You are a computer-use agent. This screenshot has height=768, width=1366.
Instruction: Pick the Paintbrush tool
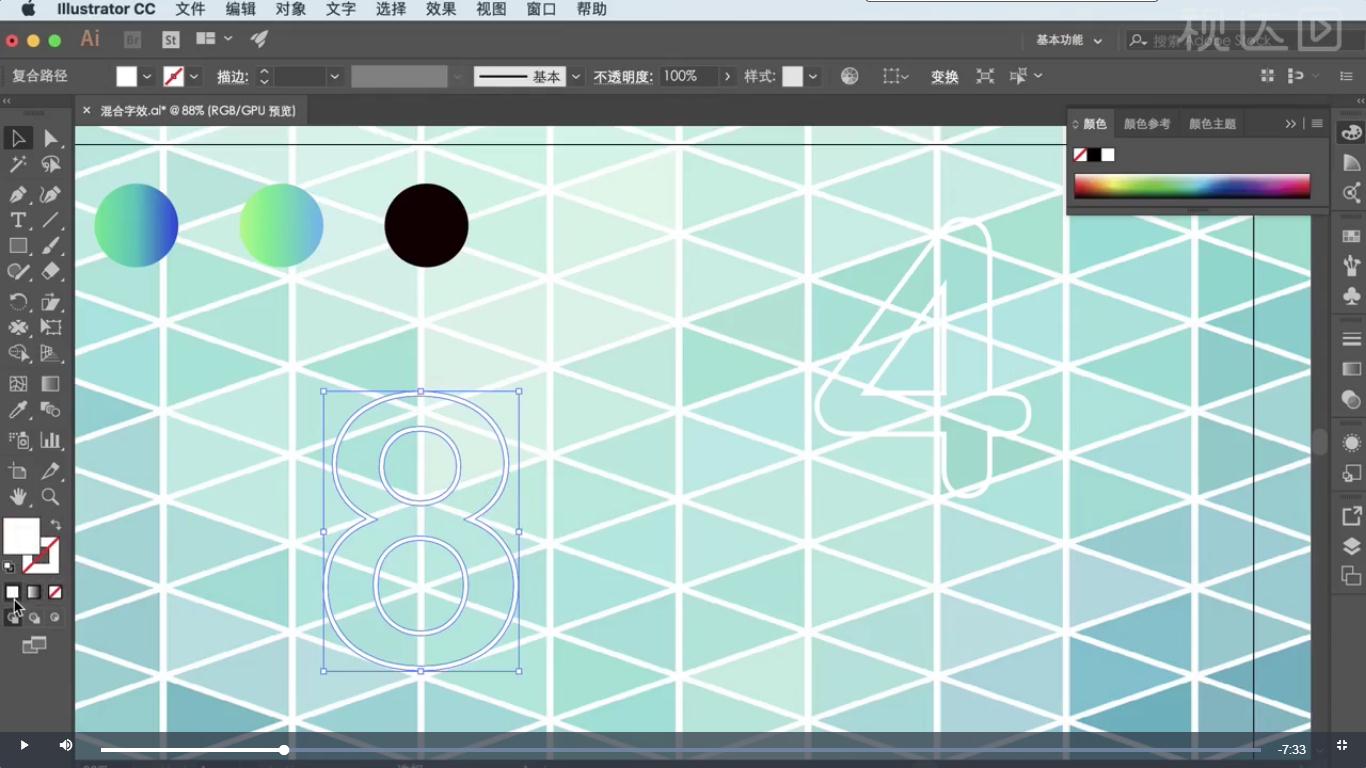(51, 246)
